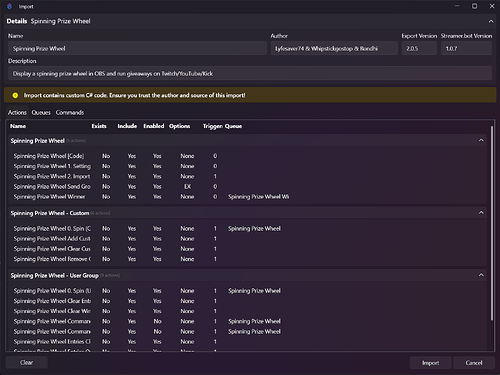Select the Spinning Prize Wheel Remove row
This screenshot has height=375, width=500.
coord(247,259)
